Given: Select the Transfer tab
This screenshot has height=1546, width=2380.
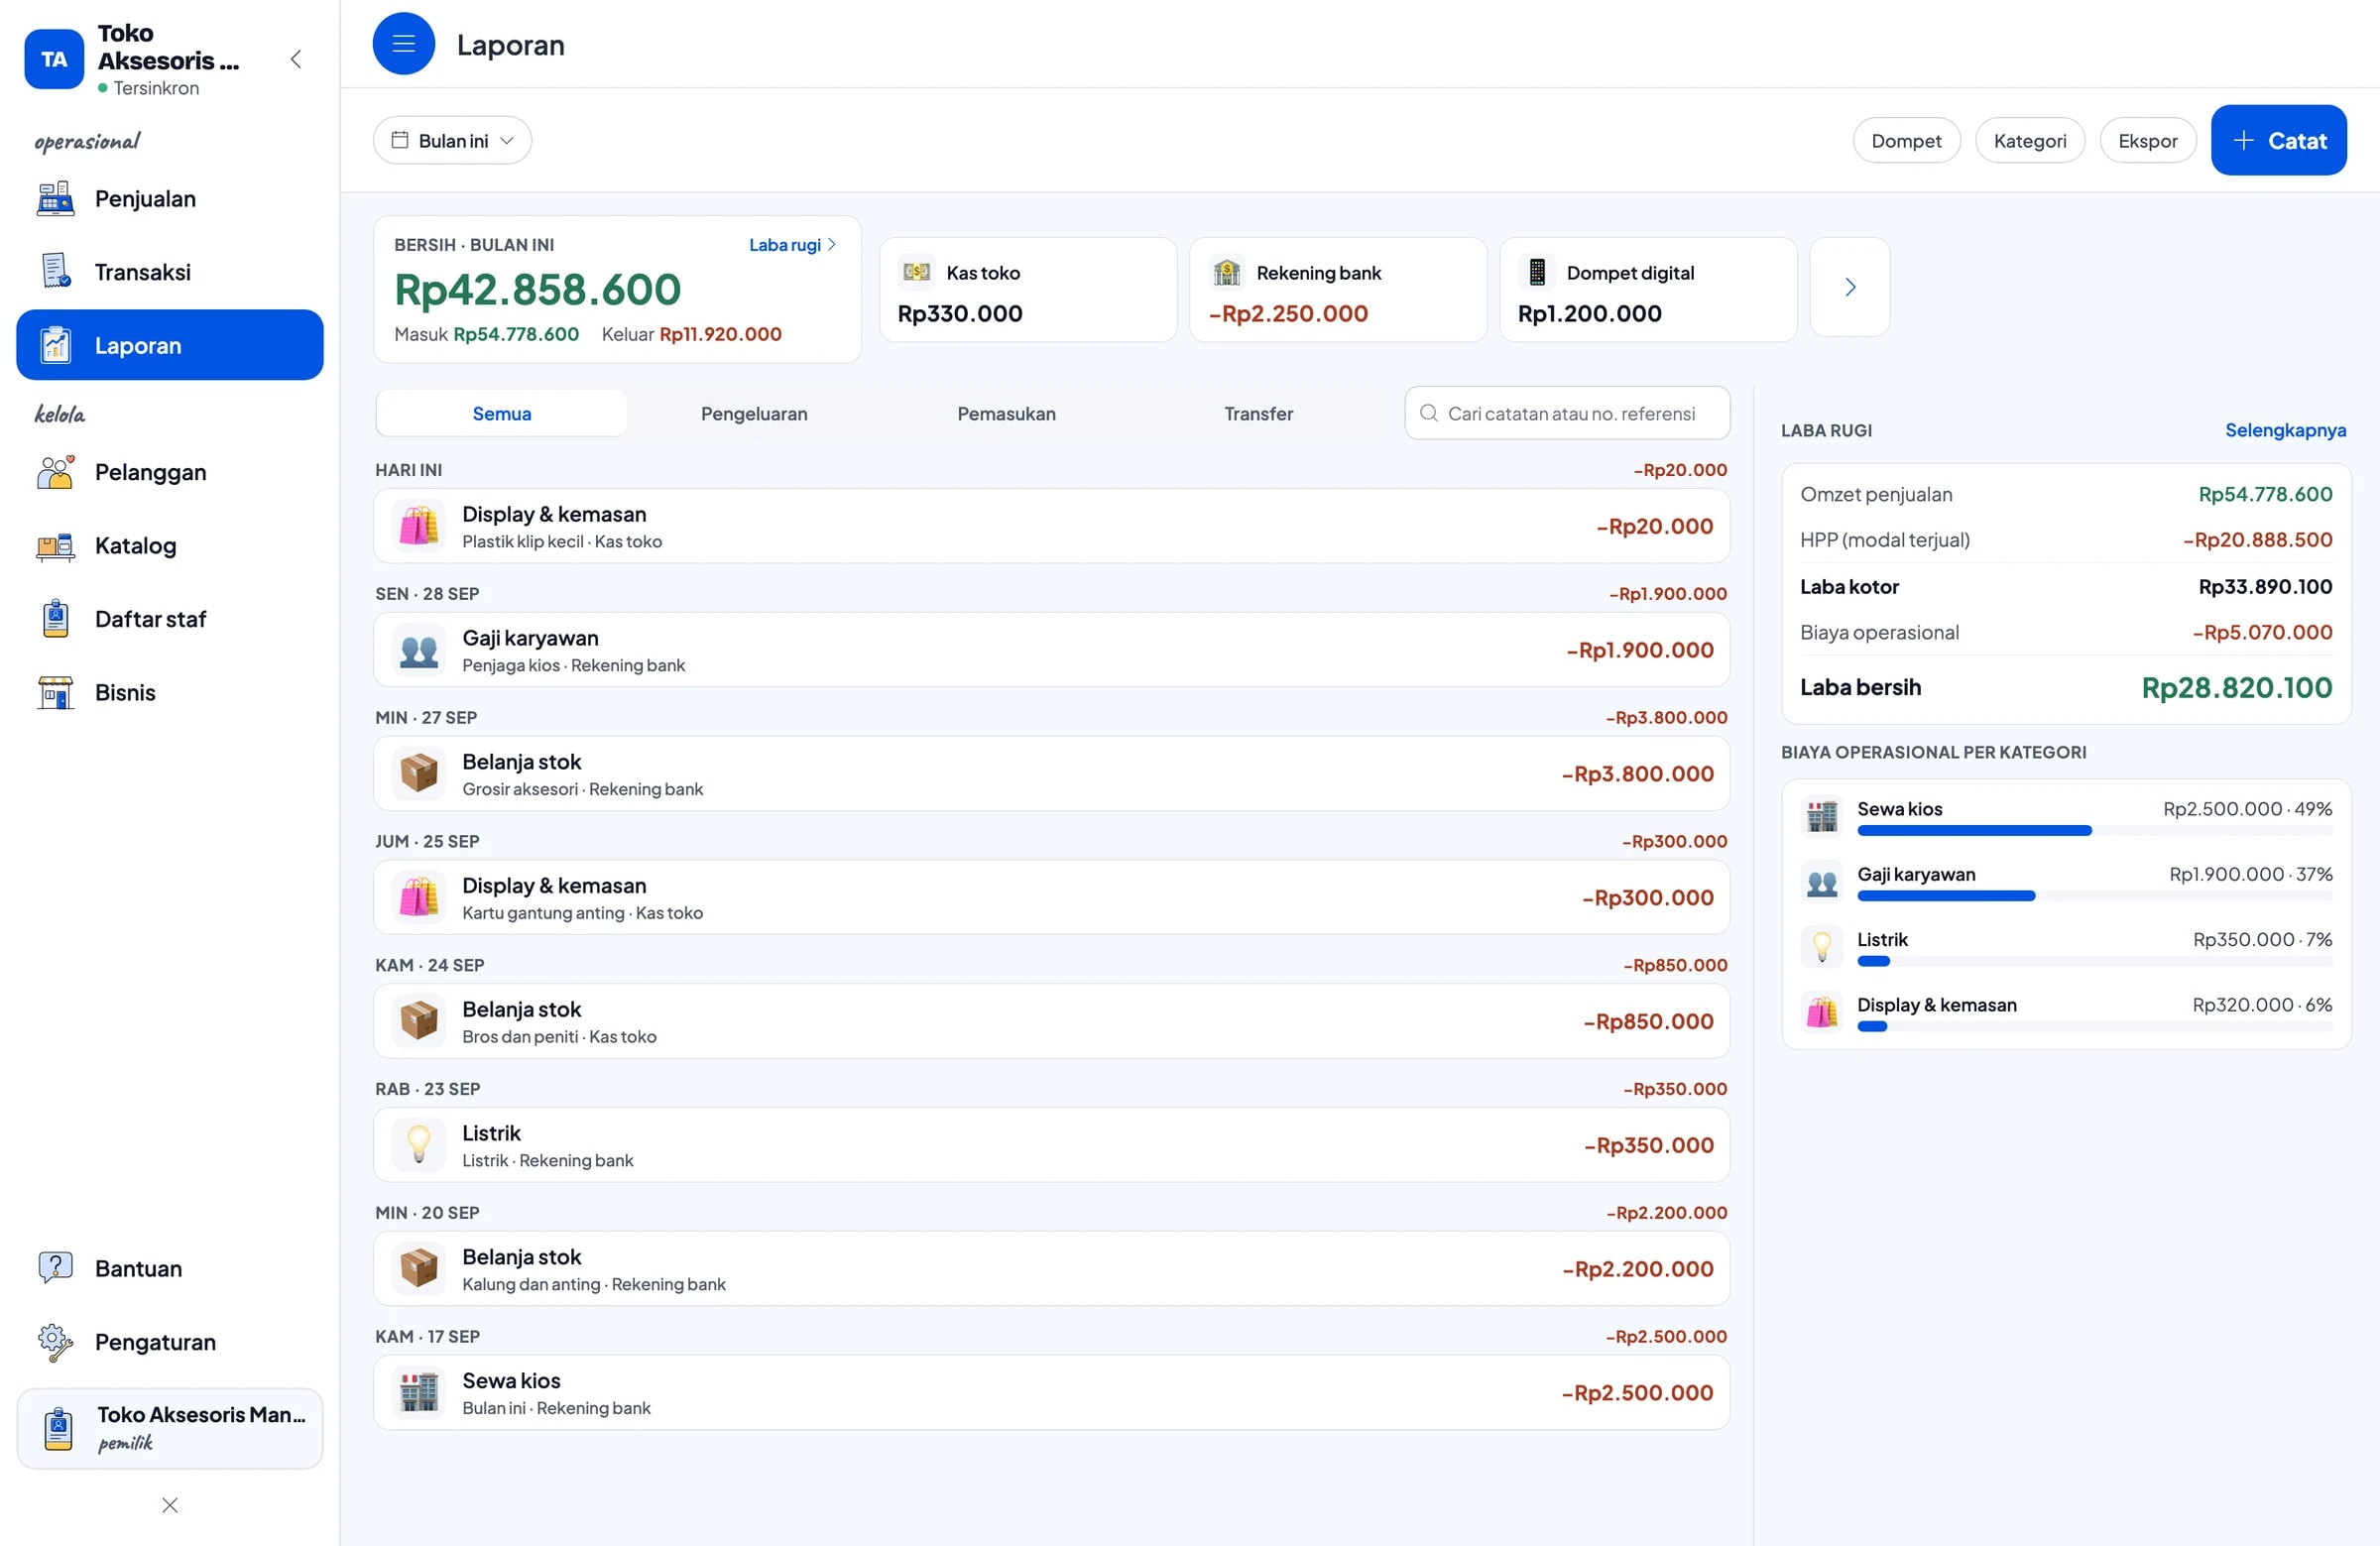Looking at the screenshot, I should (x=1258, y=414).
